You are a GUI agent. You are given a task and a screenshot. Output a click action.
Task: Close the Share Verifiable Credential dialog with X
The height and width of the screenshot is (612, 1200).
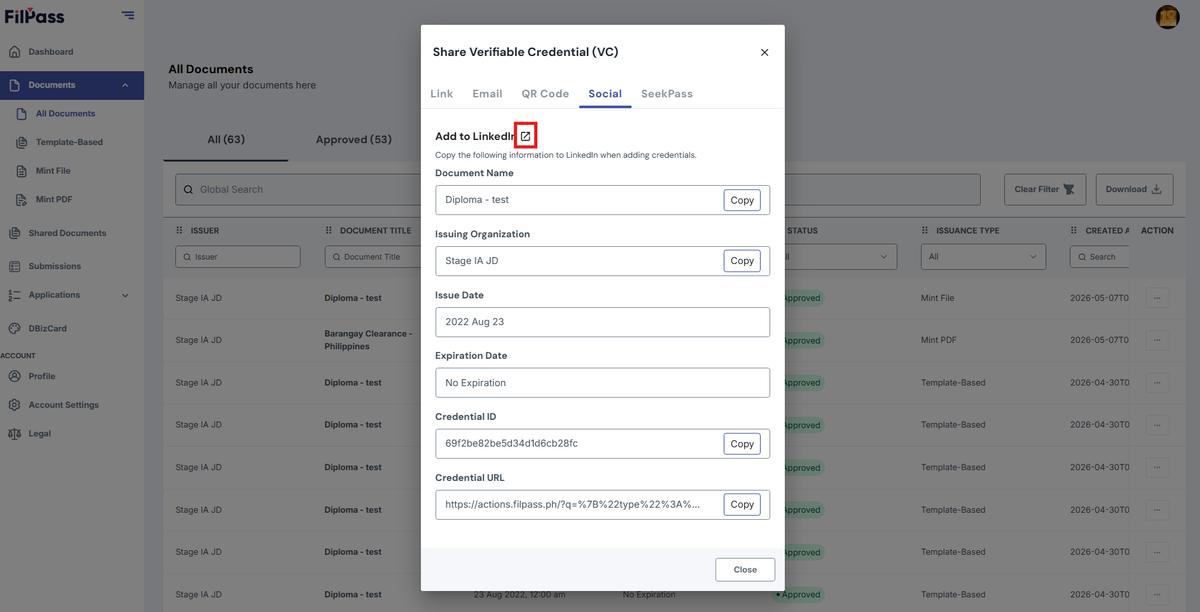765,52
